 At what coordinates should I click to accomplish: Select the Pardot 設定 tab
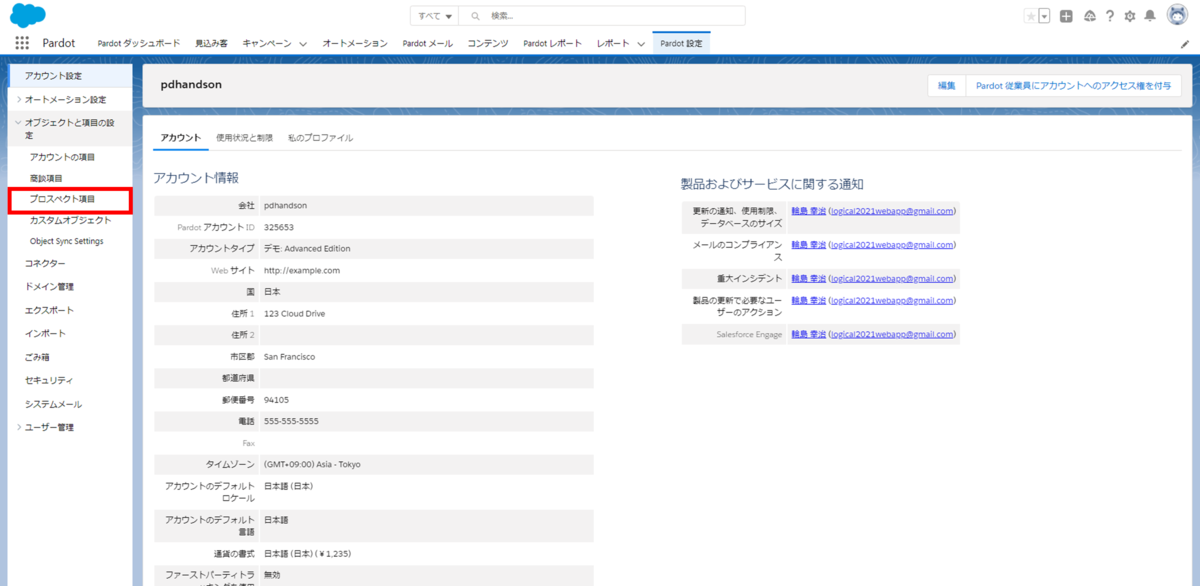pyautogui.click(x=681, y=43)
